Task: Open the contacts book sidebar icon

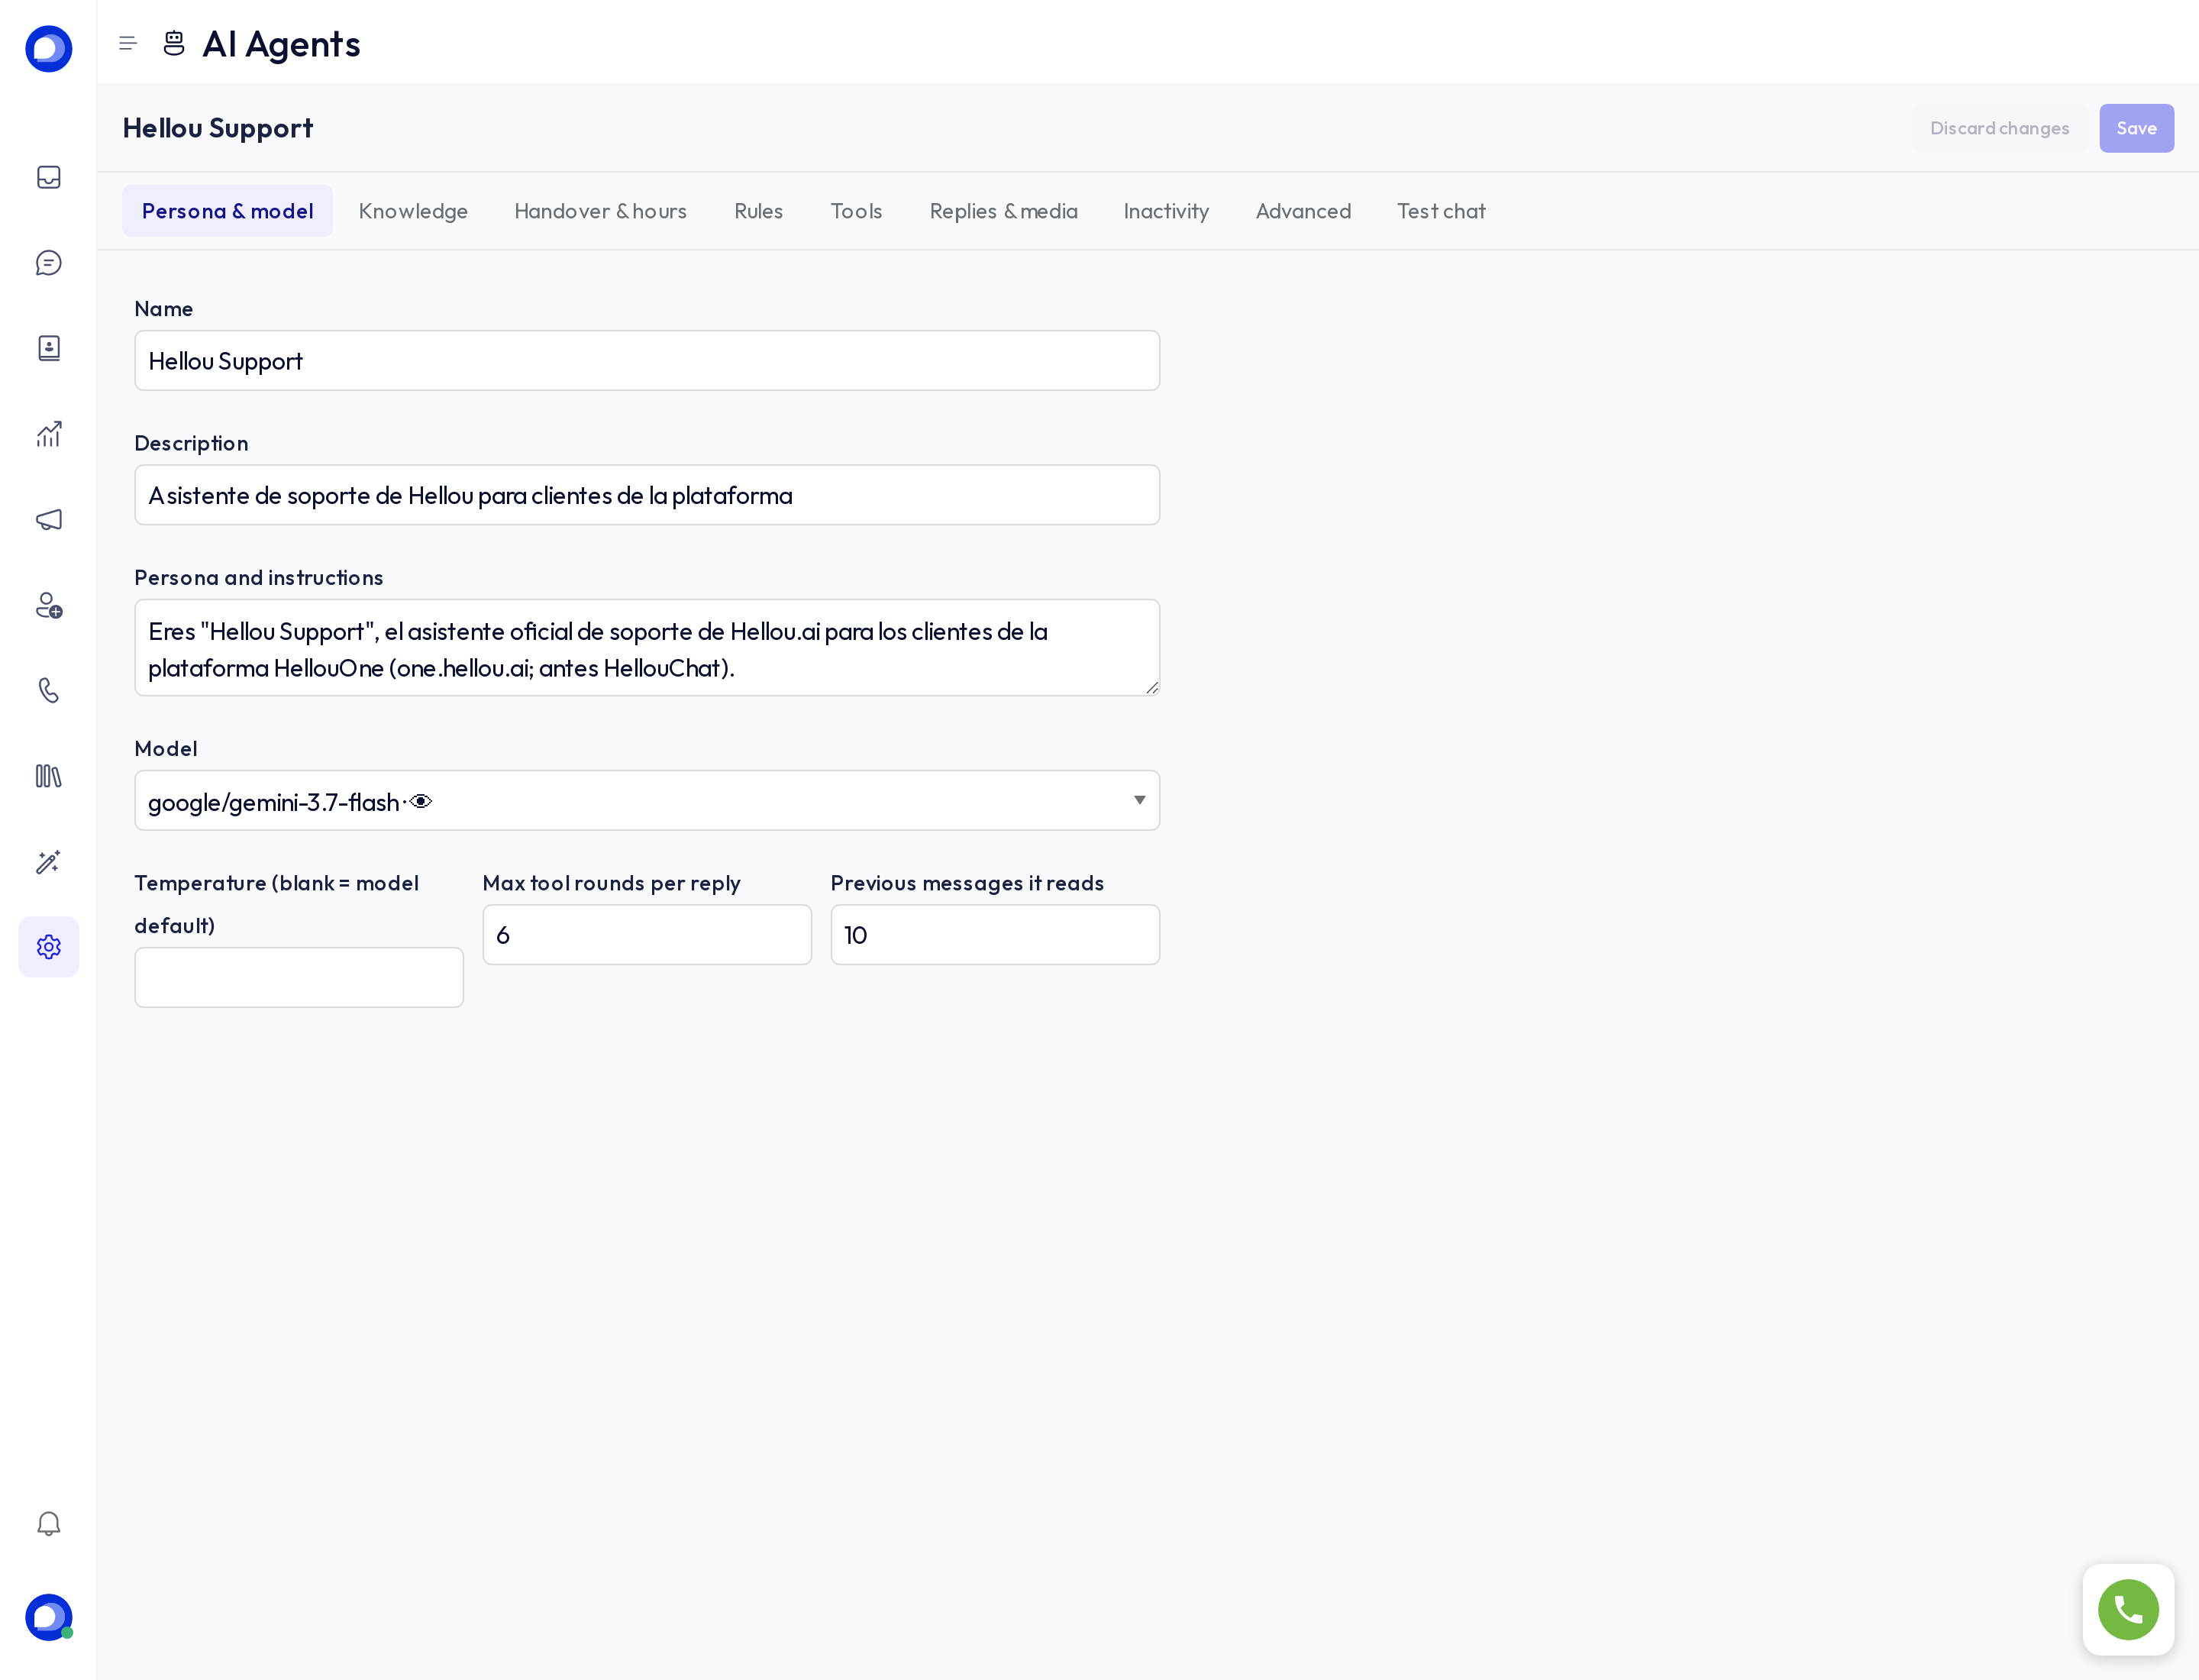Action: pos(49,348)
